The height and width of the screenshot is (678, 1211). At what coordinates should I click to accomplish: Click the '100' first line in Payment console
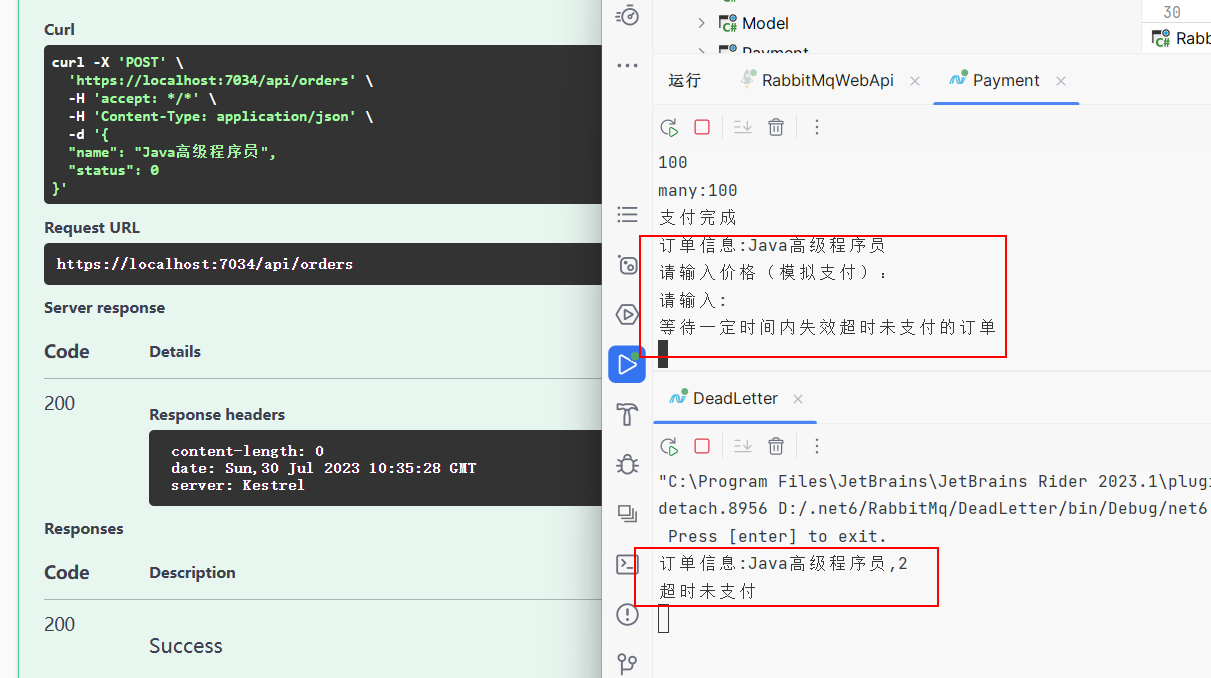pos(673,162)
